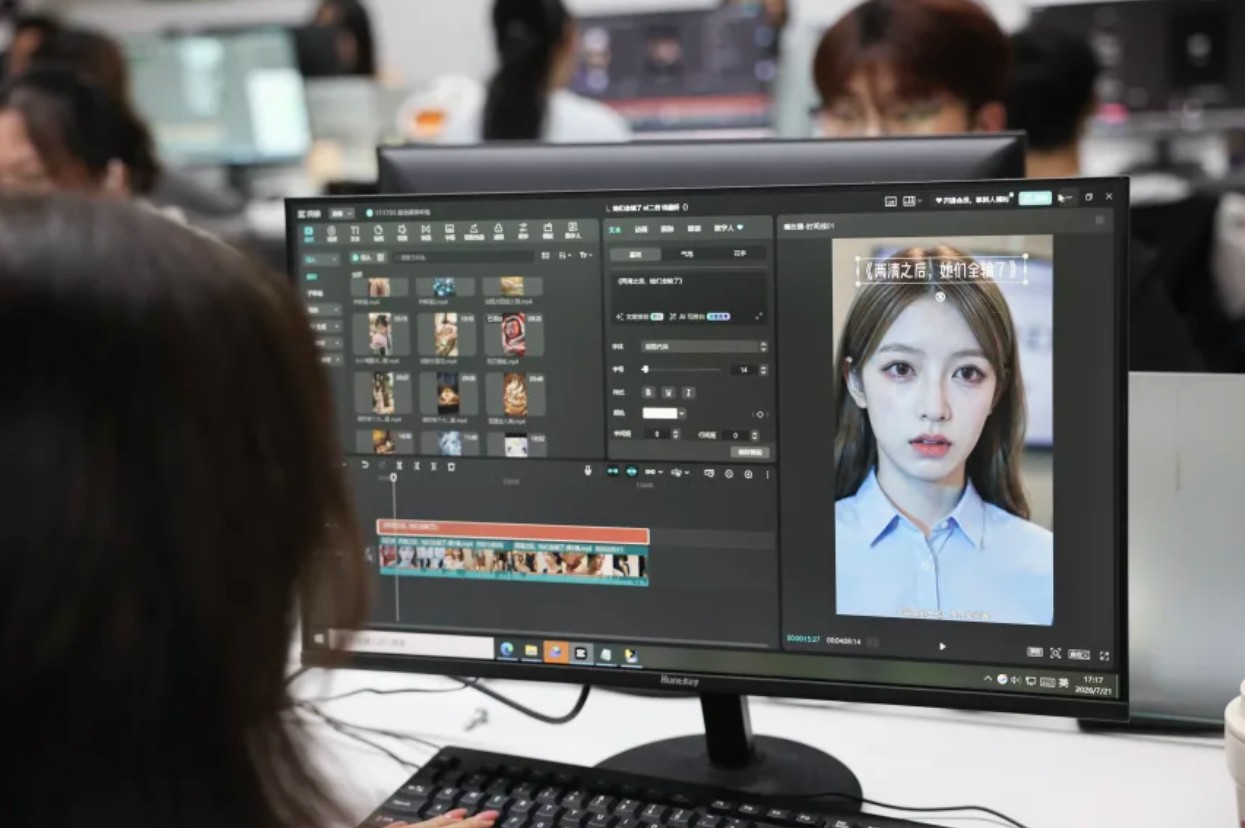Play the preview video

tap(943, 646)
